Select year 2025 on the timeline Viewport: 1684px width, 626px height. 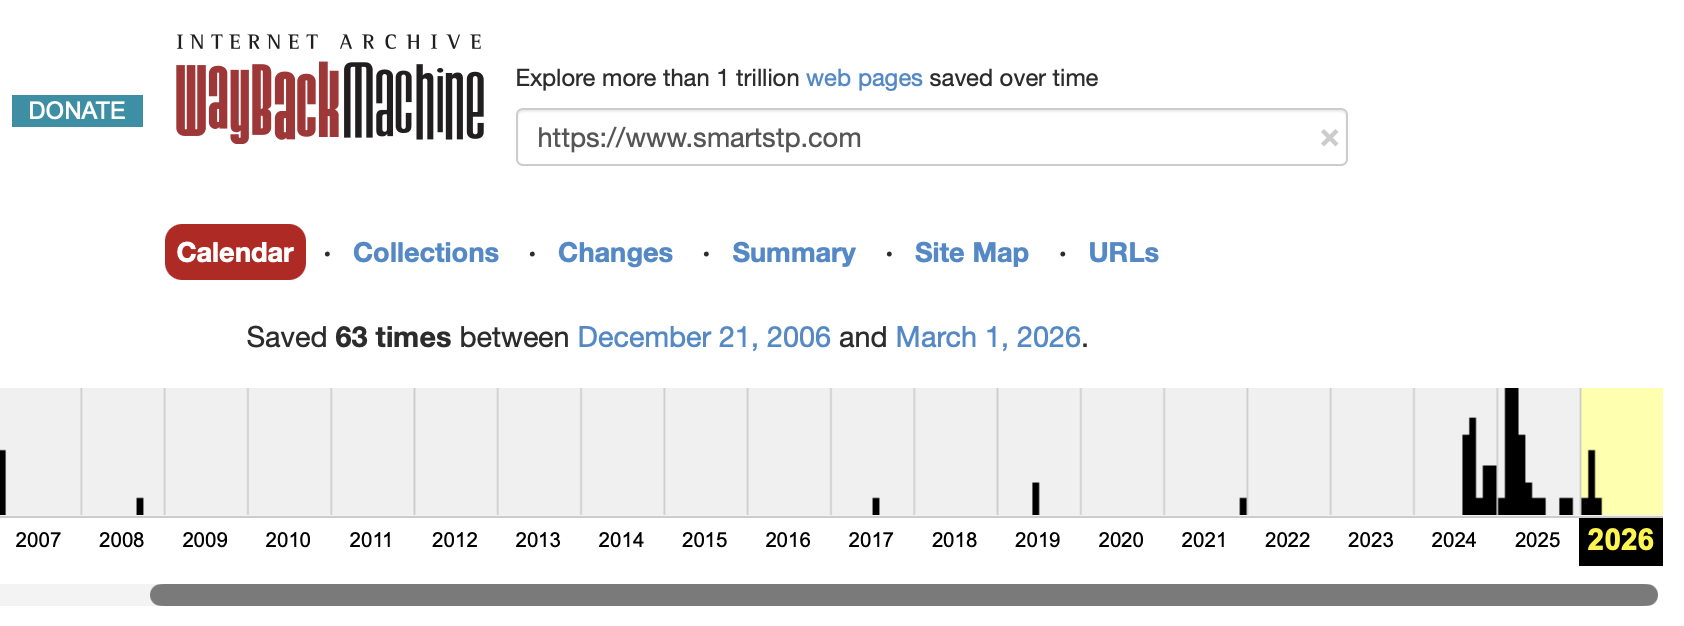point(1537,540)
